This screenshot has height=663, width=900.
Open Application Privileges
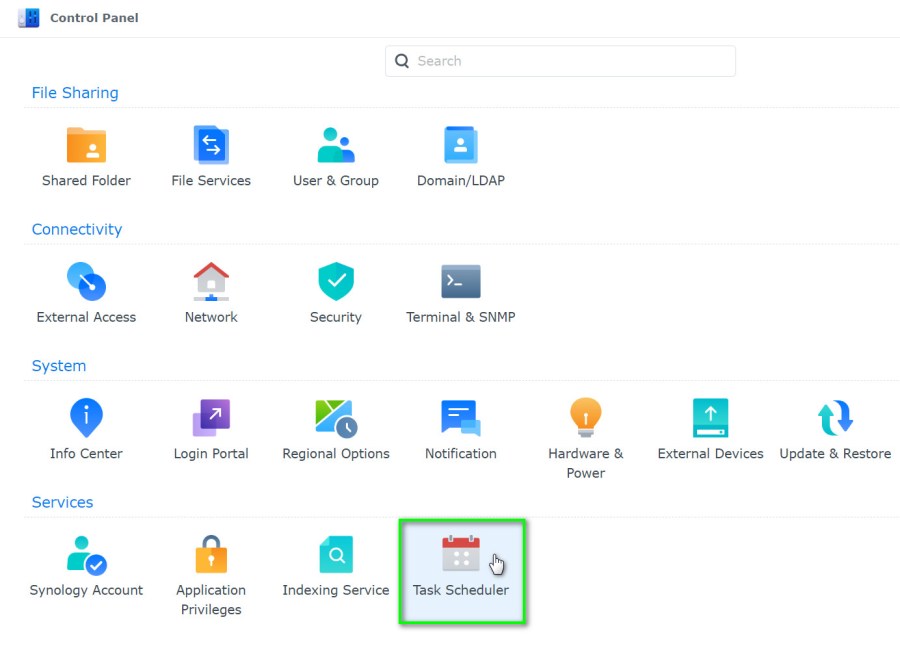pyautogui.click(x=210, y=563)
